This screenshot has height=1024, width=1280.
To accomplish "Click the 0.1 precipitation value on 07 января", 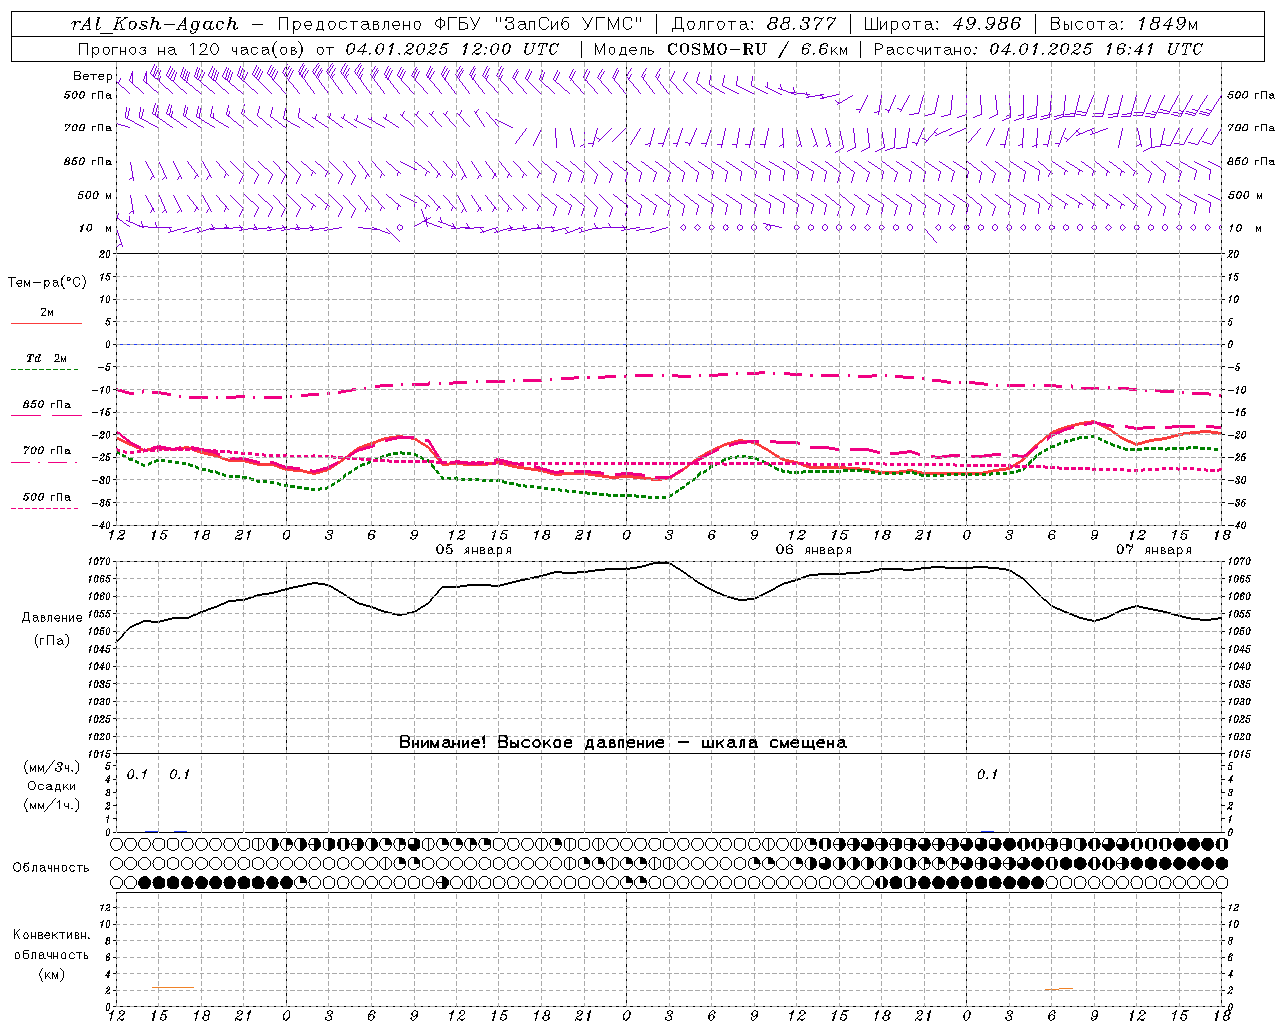I will pos(987,774).
